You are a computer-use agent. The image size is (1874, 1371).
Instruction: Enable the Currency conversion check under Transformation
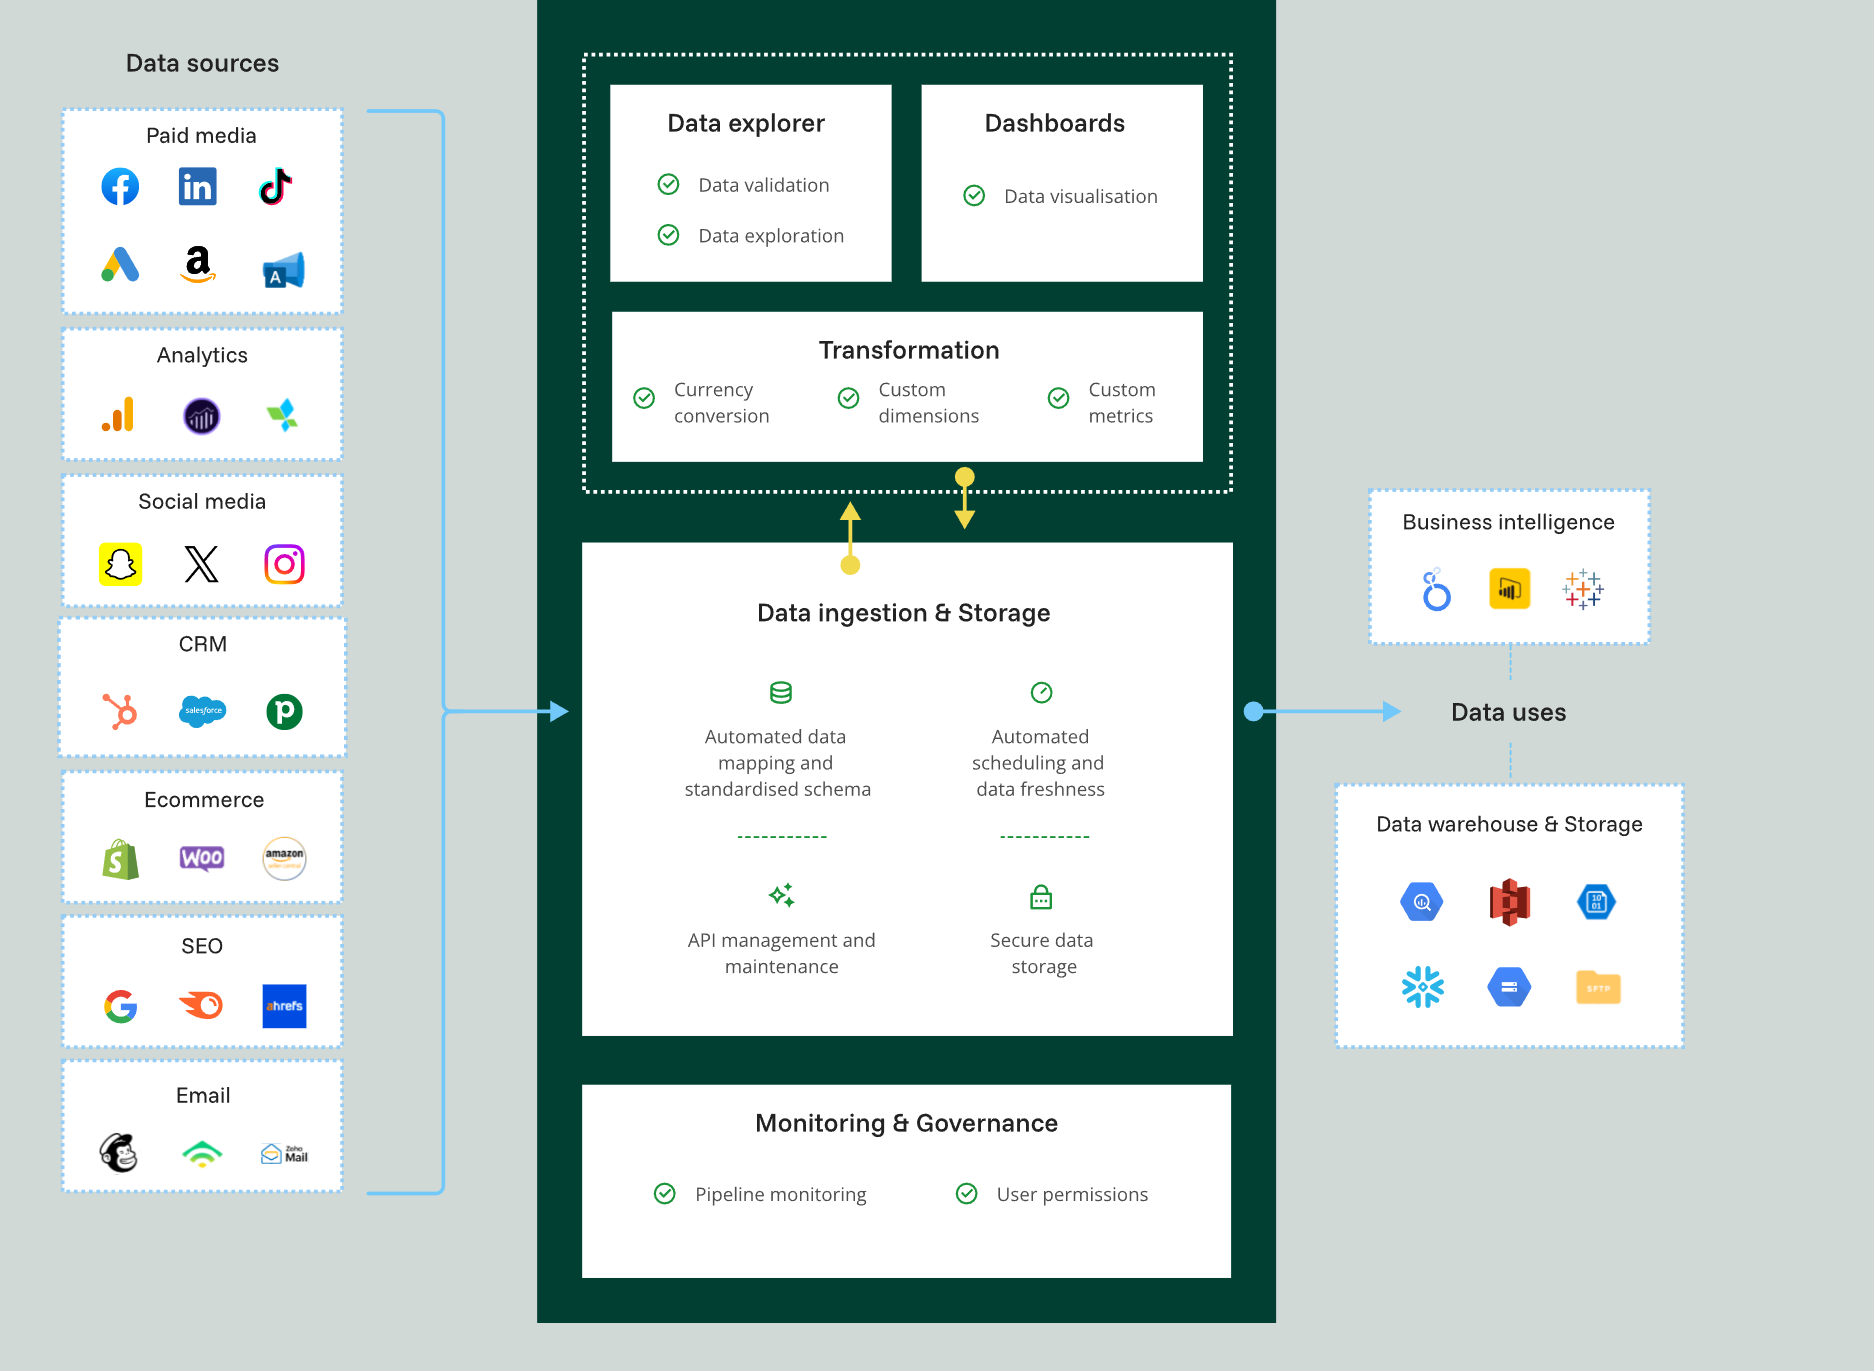(644, 398)
